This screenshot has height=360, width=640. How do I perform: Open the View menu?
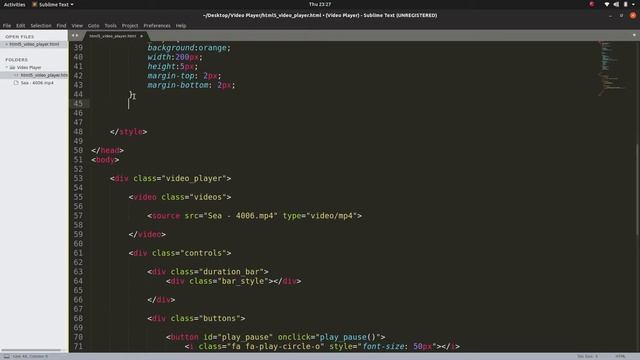click(77, 25)
